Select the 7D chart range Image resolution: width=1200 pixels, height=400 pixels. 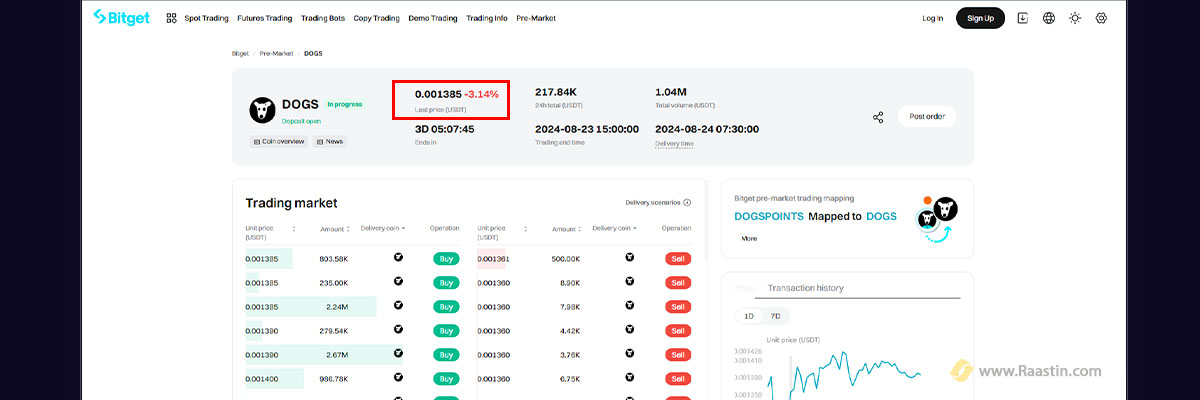(x=775, y=316)
